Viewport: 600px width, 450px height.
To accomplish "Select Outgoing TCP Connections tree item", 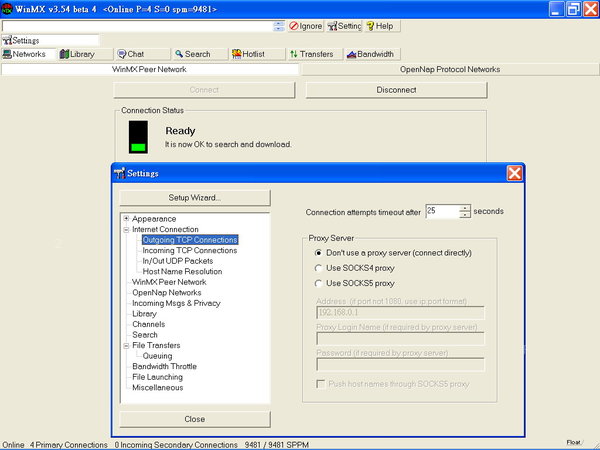I will [190, 240].
